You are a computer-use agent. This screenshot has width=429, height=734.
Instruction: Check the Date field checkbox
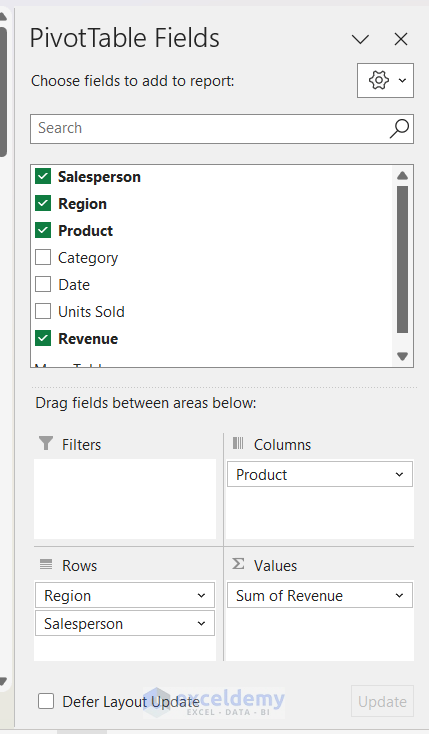[x=43, y=284]
